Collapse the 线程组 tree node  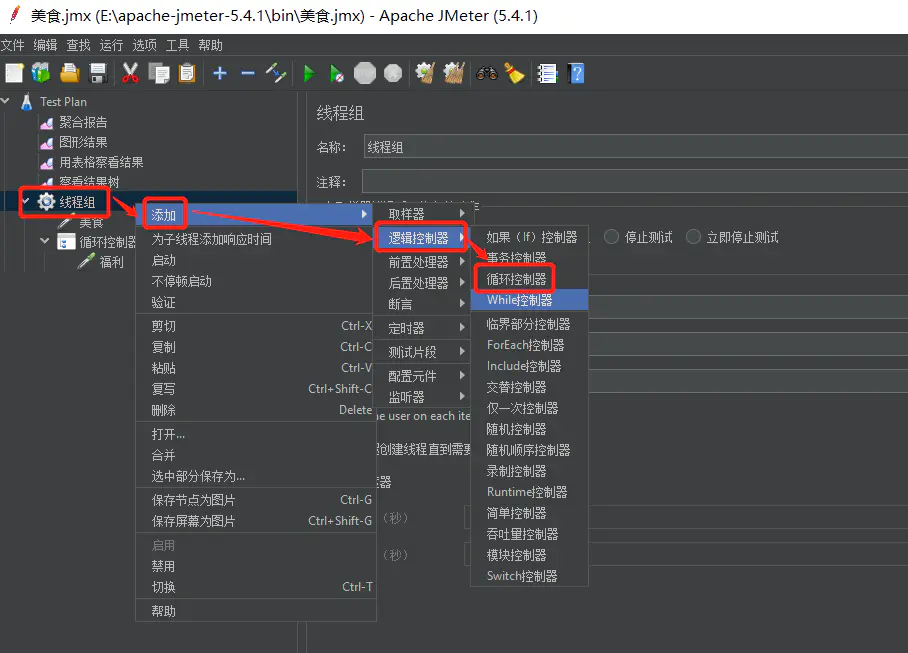pos(25,201)
